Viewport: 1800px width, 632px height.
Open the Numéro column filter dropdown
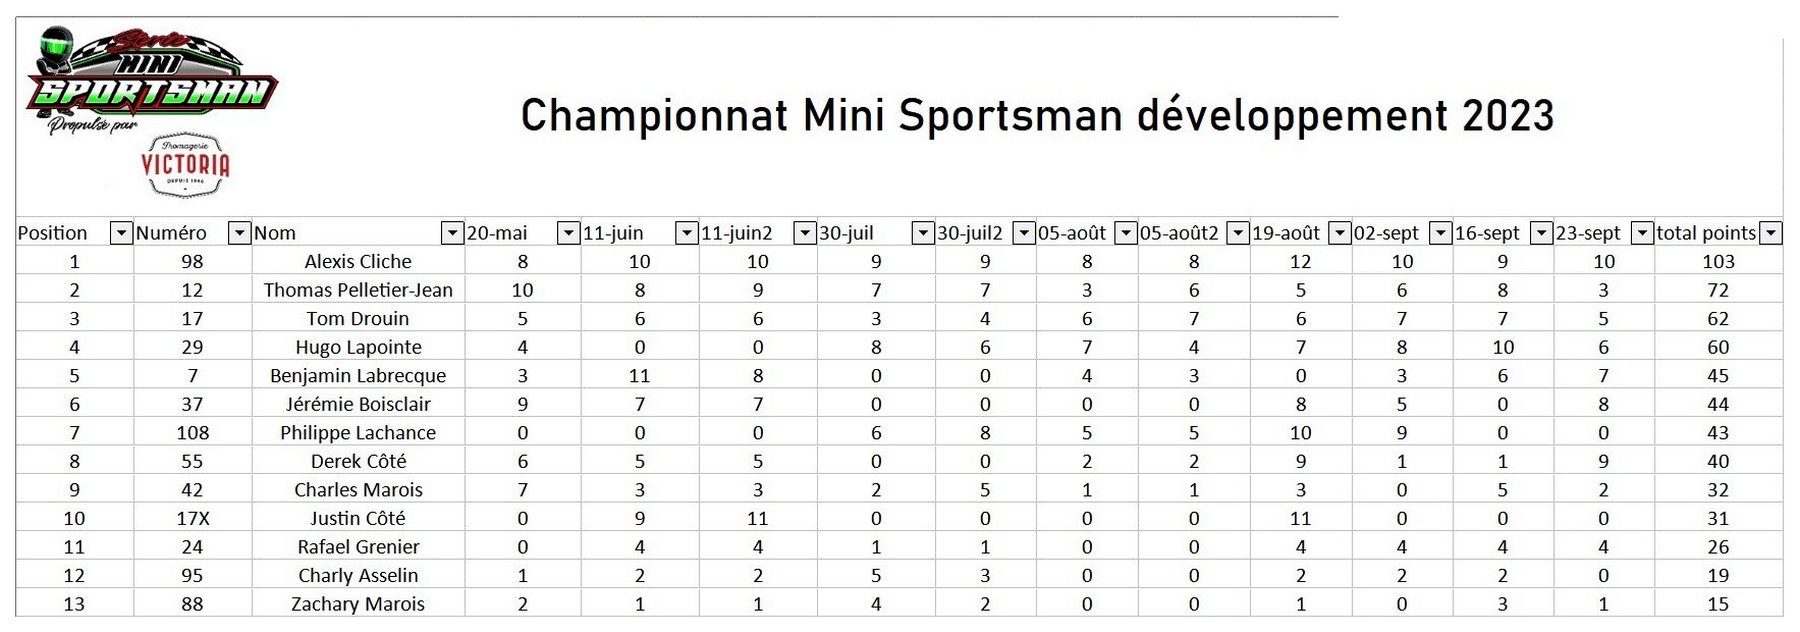coord(240,233)
